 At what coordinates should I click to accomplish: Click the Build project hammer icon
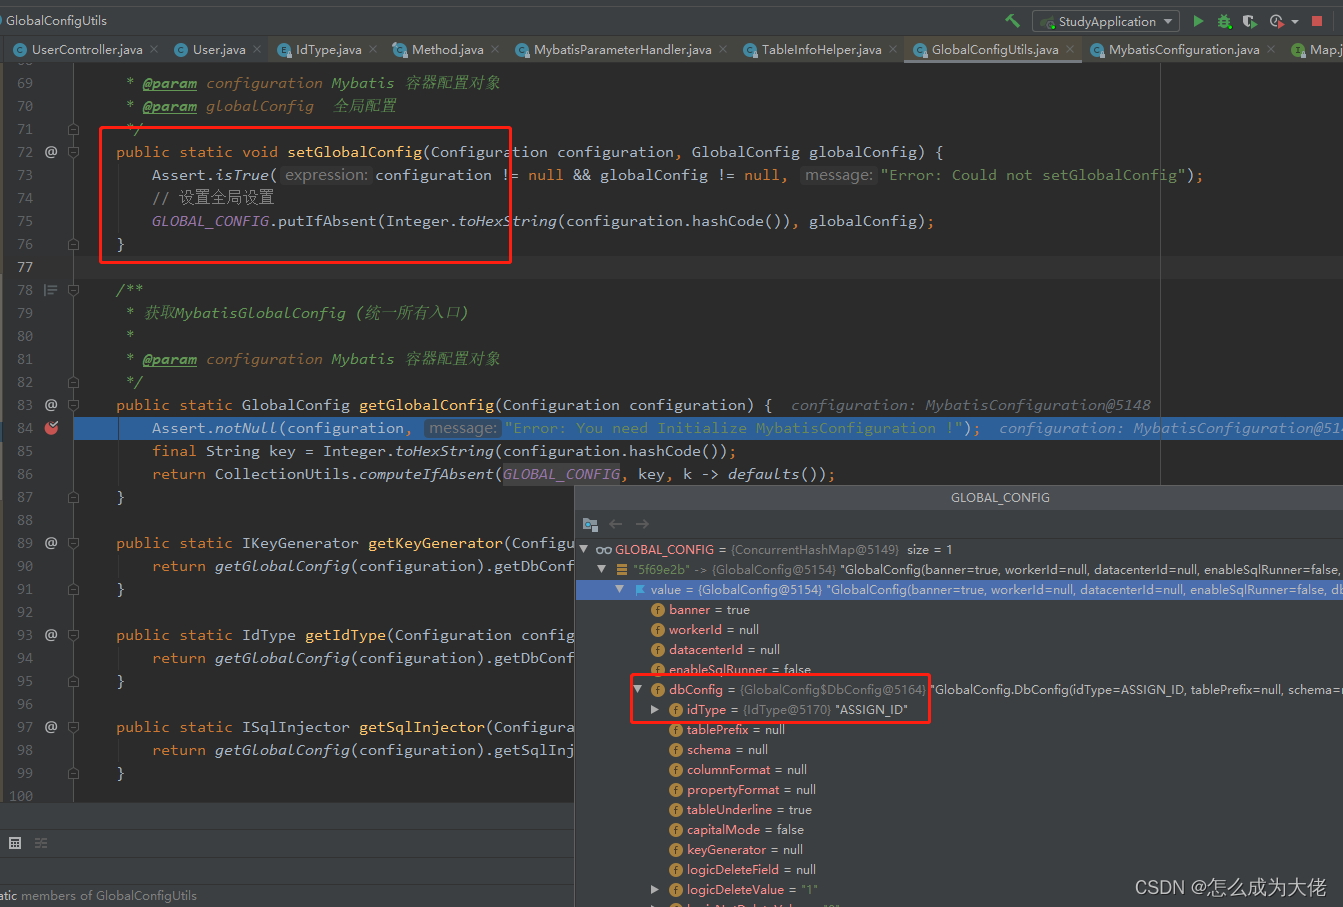tap(1013, 20)
